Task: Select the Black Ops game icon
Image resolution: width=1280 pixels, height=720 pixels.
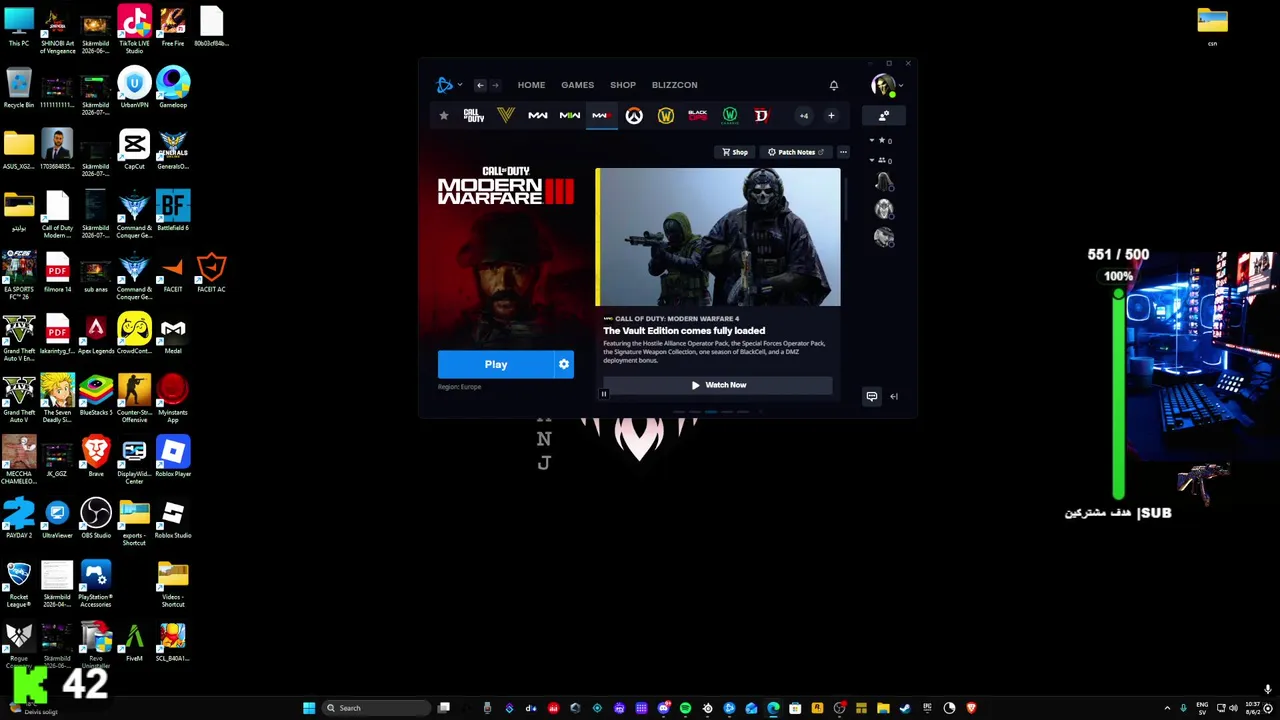Action: pyautogui.click(x=698, y=116)
